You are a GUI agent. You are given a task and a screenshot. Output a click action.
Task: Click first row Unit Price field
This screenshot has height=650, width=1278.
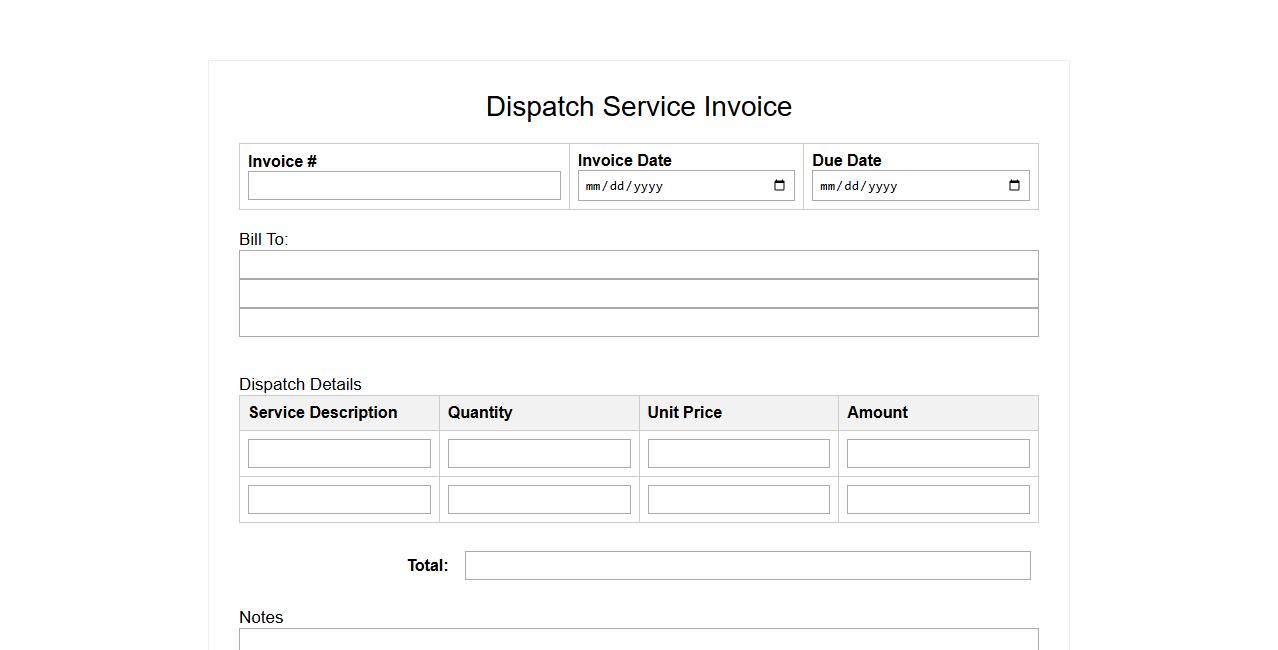(x=738, y=454)
